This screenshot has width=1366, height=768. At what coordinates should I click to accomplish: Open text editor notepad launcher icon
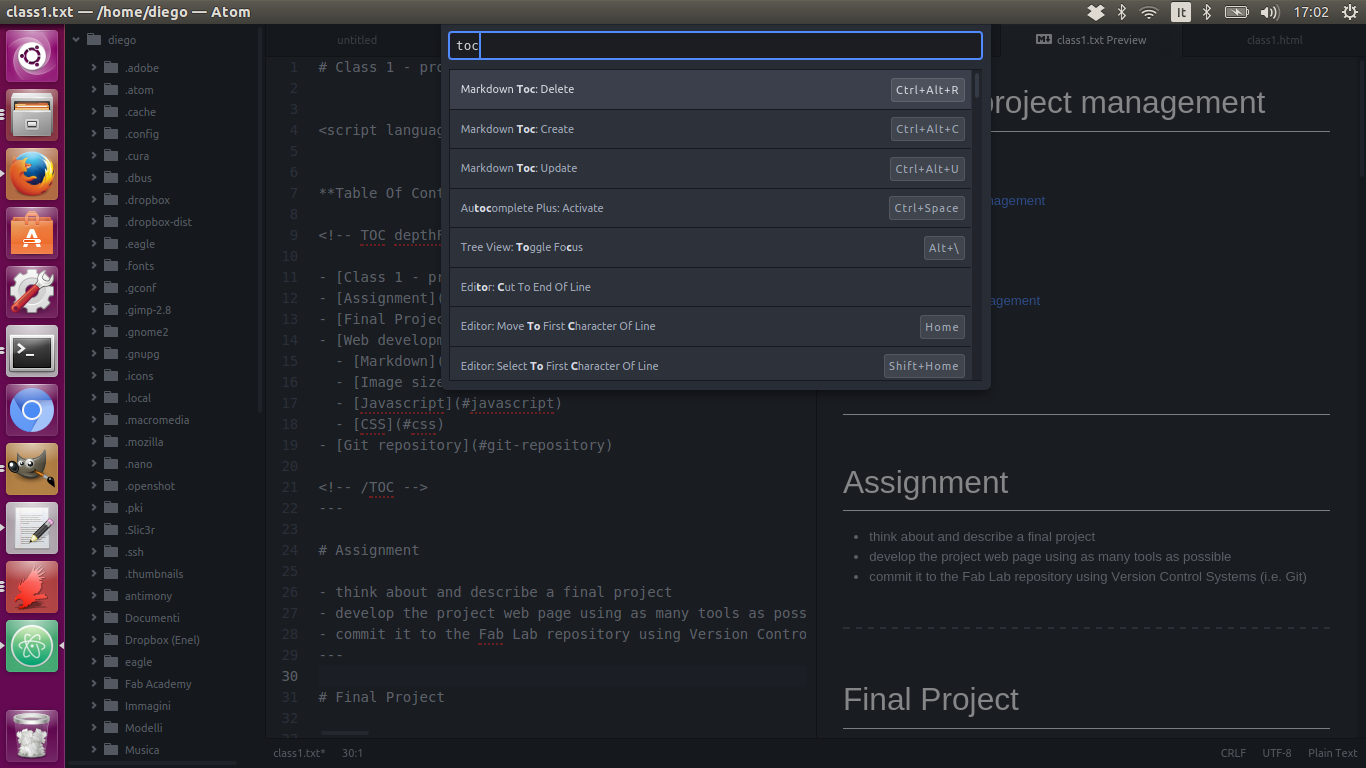[33, 528]
